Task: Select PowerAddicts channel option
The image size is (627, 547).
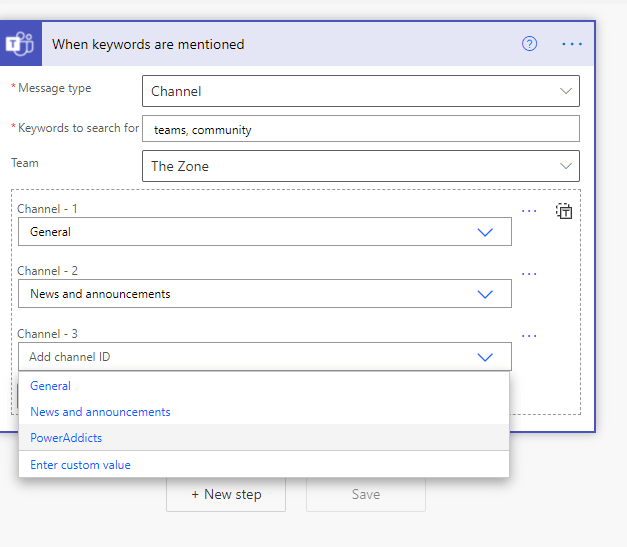Action: point(66,438)
